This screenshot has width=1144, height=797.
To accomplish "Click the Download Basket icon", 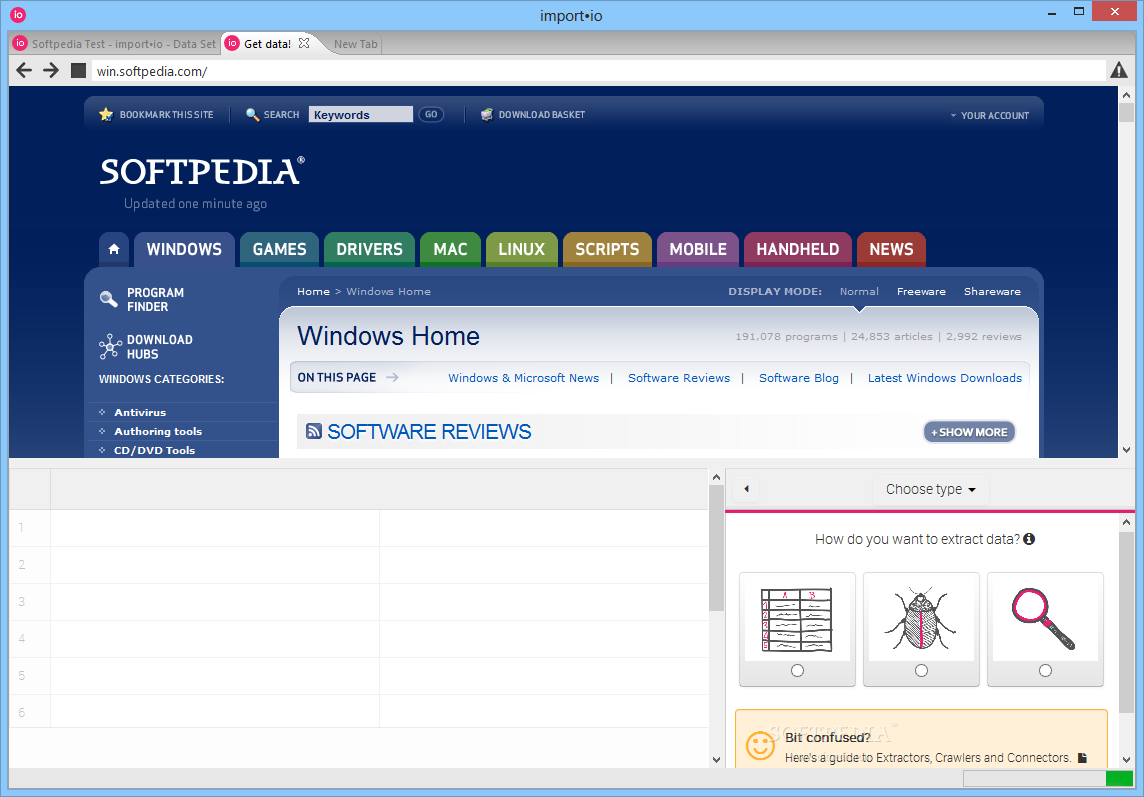I will click(x=487, y=115).
